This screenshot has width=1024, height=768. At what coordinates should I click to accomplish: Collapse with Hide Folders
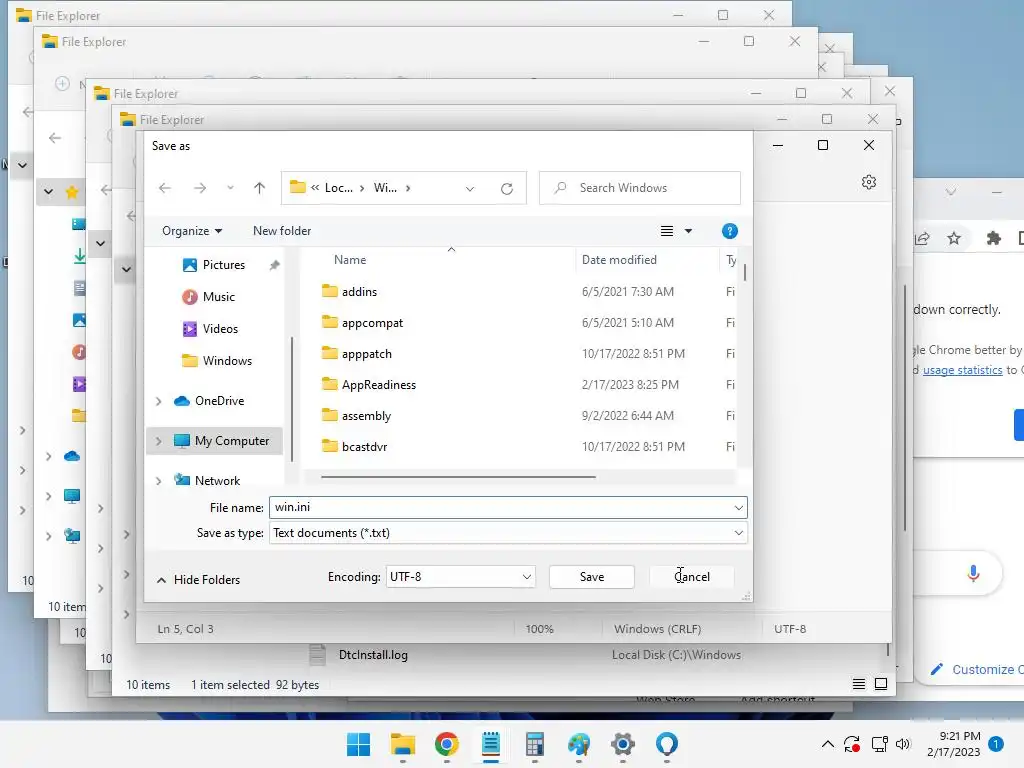tap(199, 580)
